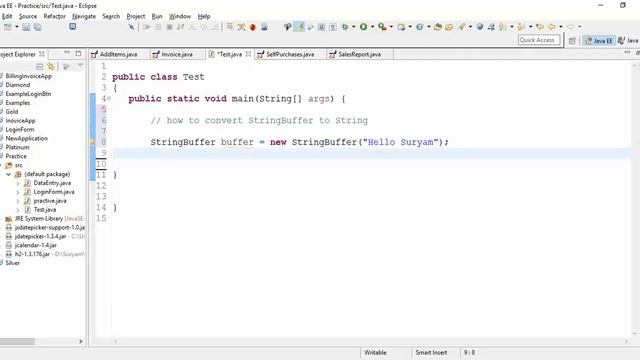
Task: Click the Disconnect debug icon
Action: coord(180,27)
